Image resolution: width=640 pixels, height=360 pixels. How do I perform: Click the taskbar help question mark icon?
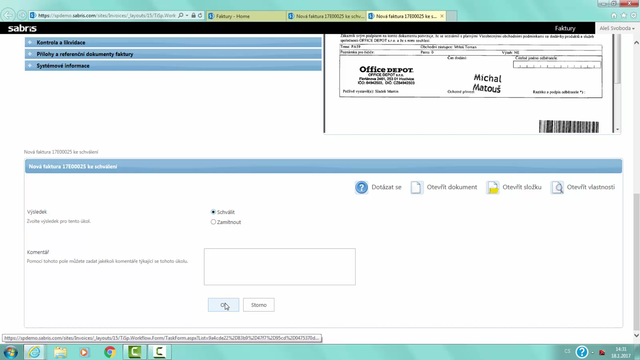(582, 351)
